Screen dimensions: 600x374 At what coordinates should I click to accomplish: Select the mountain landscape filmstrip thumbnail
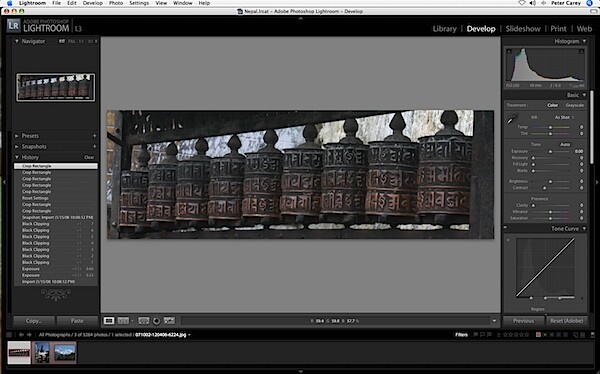[x=65, y=353]
